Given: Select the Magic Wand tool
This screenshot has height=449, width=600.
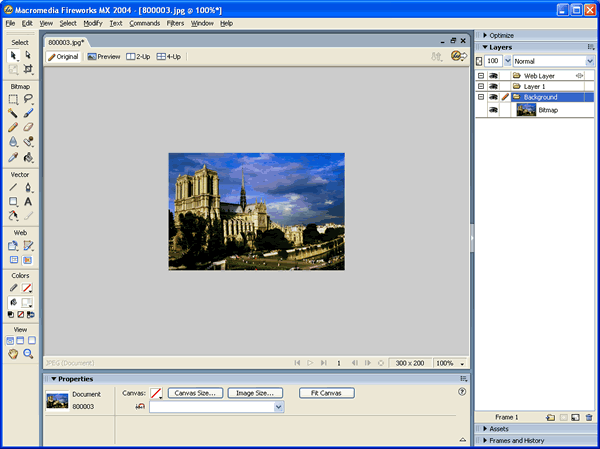Looking at the screenshot, I should click(13, 113).
